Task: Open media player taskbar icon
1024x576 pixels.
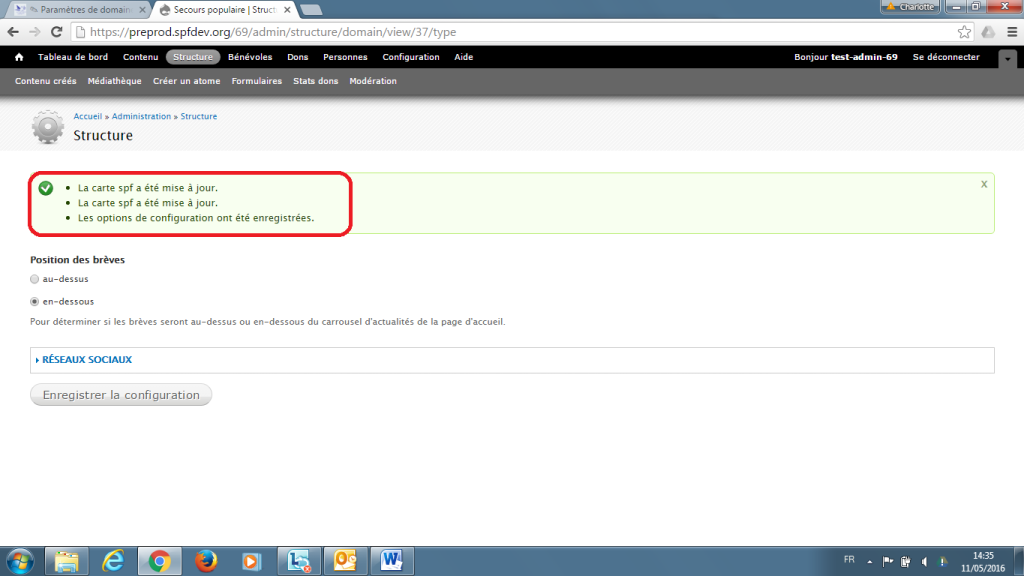Action: click(x=251, y=561)
